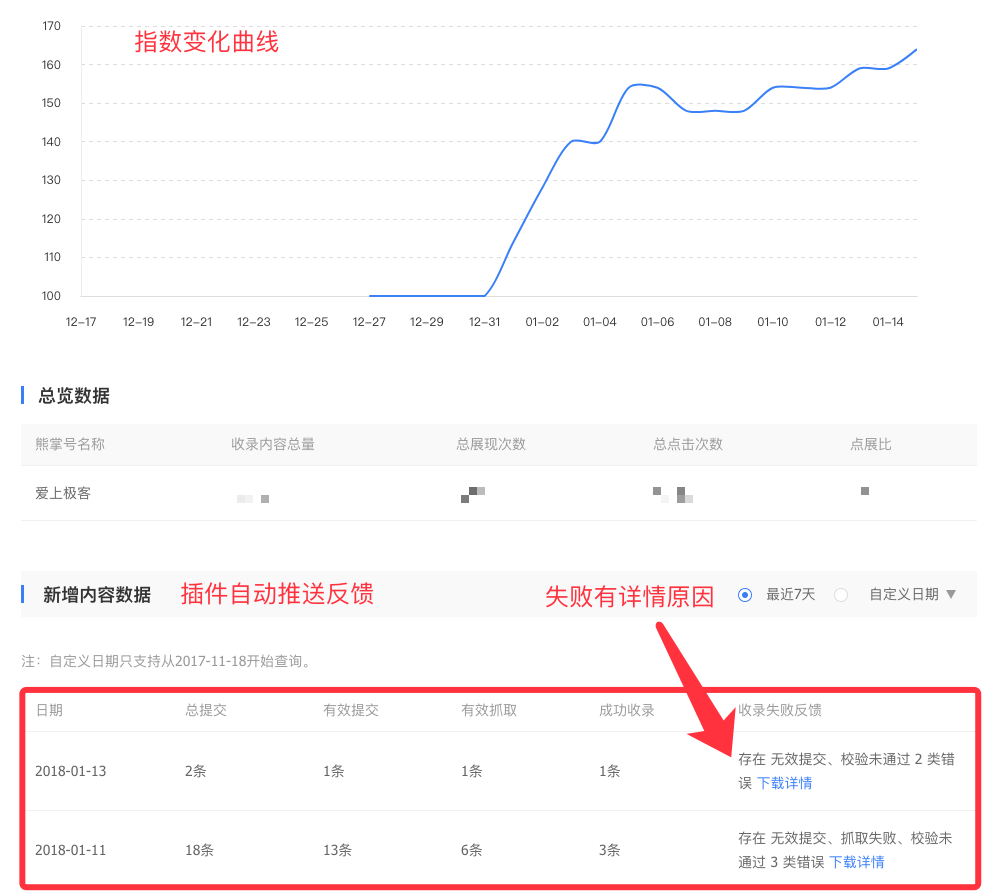
Task: Click the 总提交 column header
Action: click(206, 710)
